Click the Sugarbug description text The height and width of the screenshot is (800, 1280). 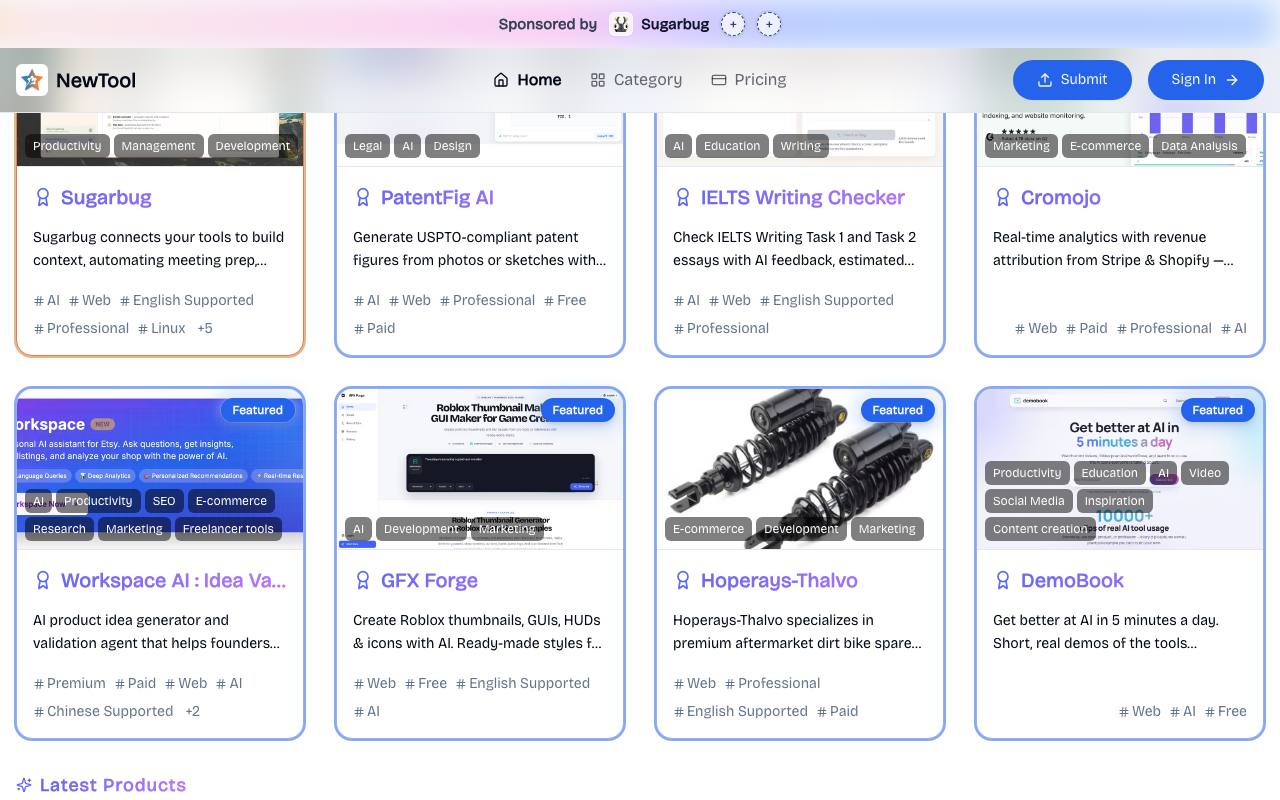pos(159,249)
